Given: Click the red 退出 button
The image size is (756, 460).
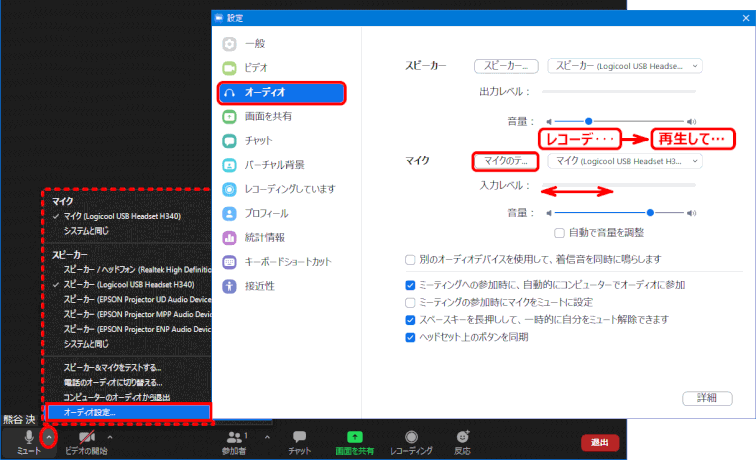Looking at the screenshot, I should (x=600, y=442).
